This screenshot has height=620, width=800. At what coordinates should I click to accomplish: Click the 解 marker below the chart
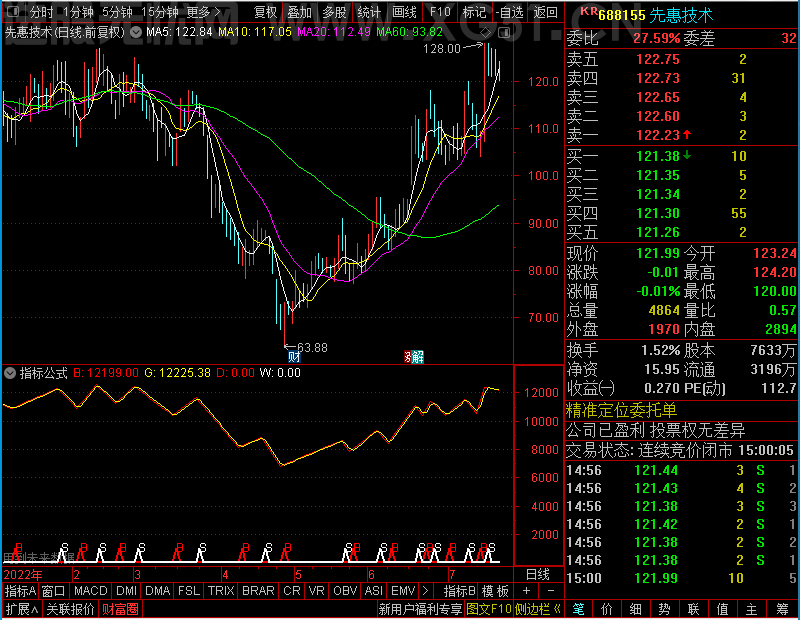click(417, 356)
